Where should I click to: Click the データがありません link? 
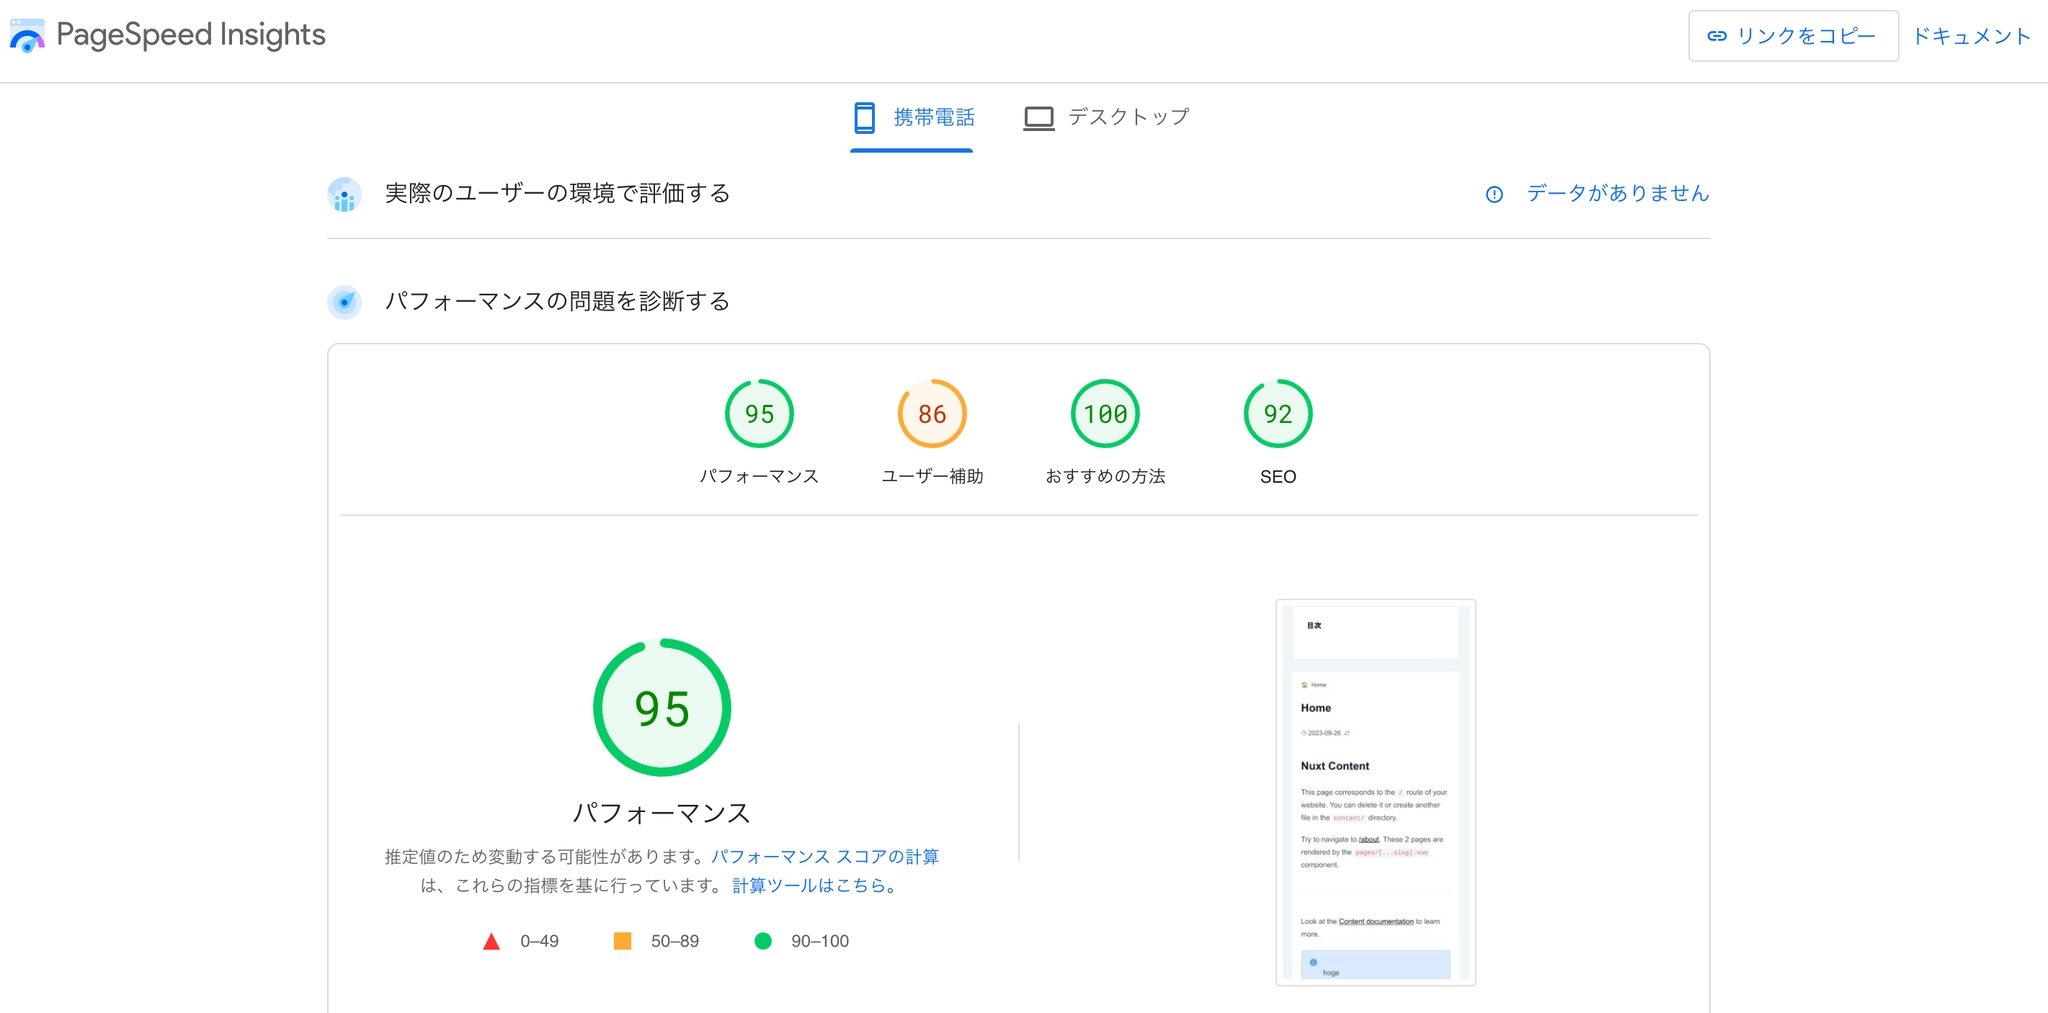coord(1618,193)
